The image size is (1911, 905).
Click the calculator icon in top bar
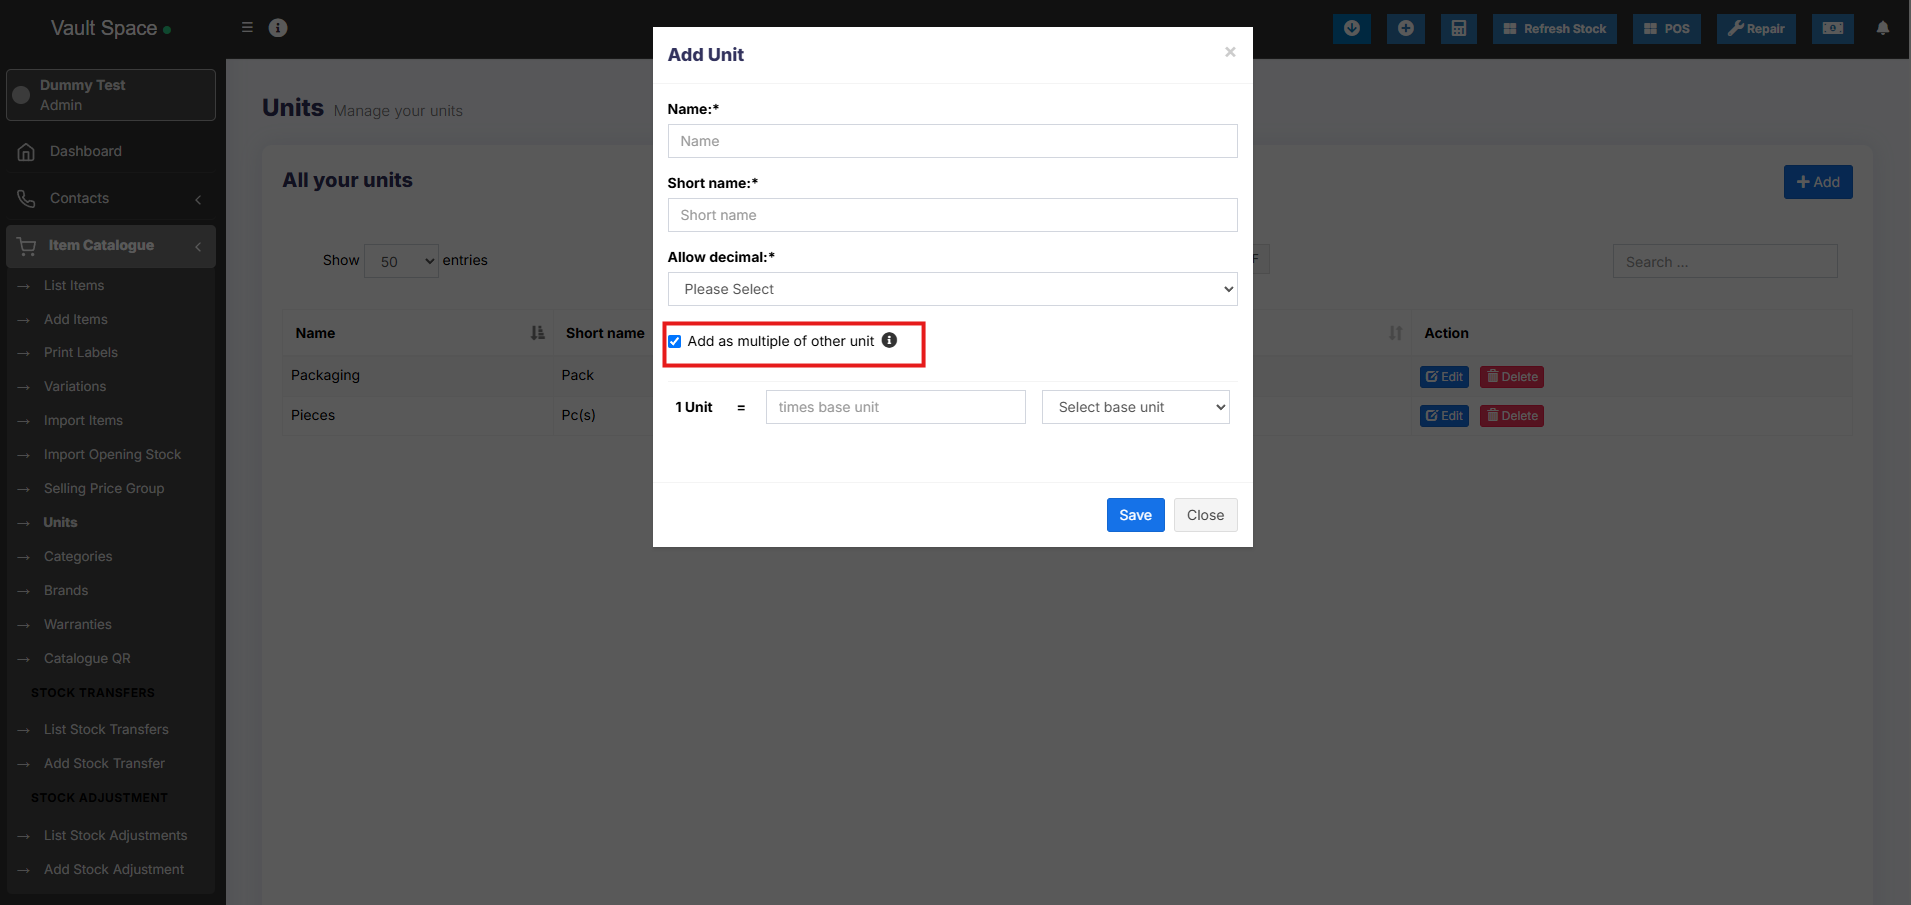click(1459, 28)
